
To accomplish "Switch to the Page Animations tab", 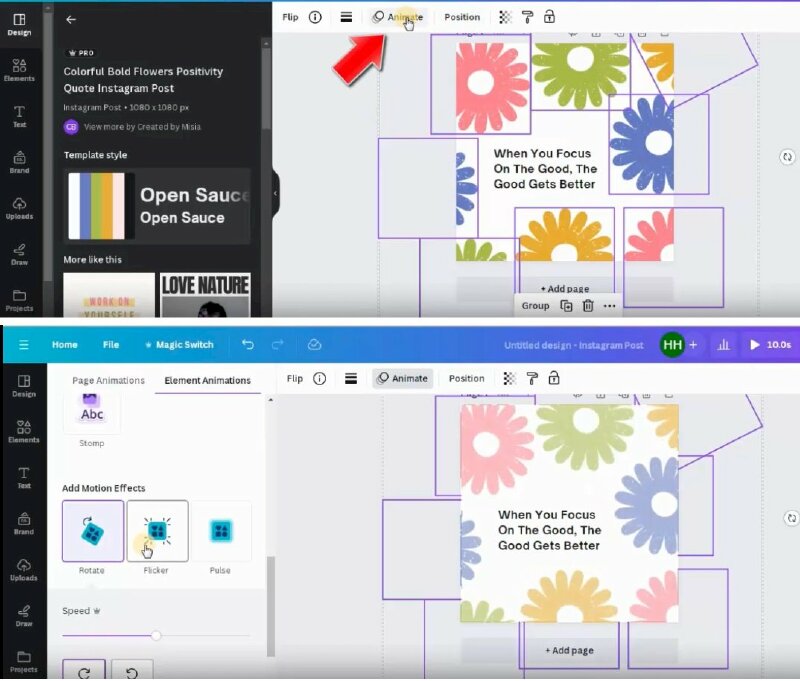I will 108,380.
